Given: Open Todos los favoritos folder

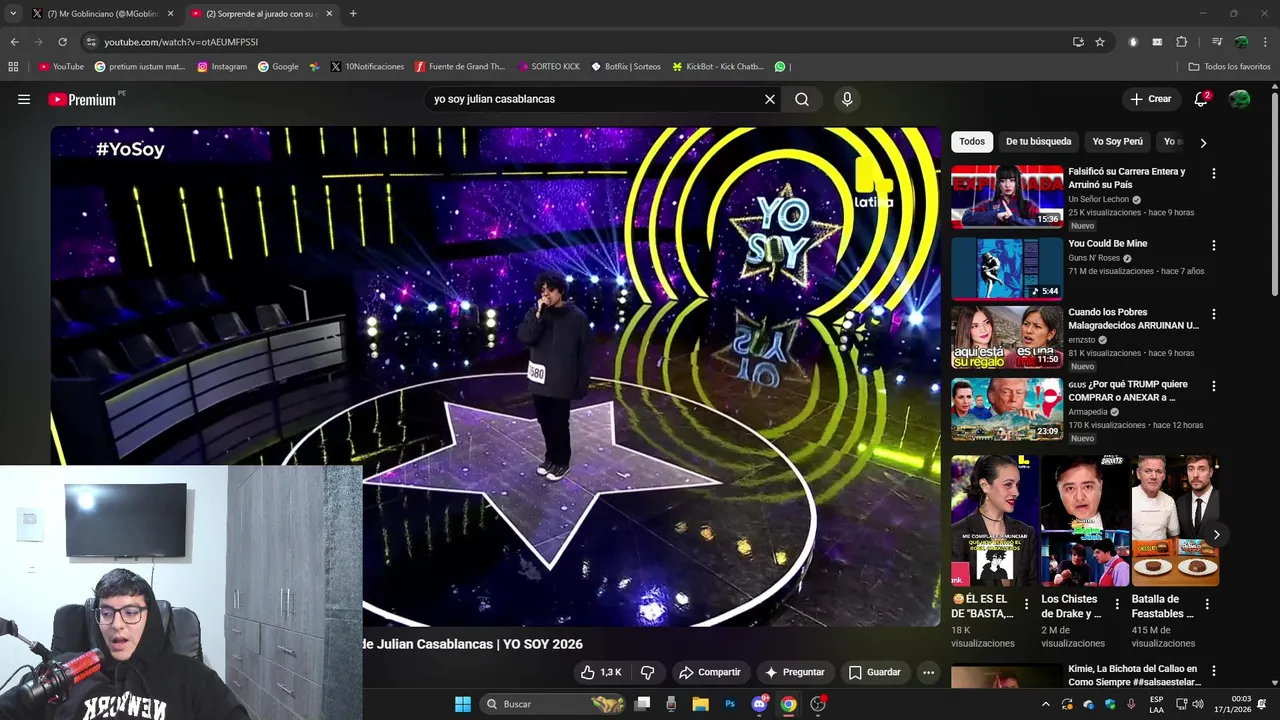Looking at the screenshot, I should tap(1229, 67).
